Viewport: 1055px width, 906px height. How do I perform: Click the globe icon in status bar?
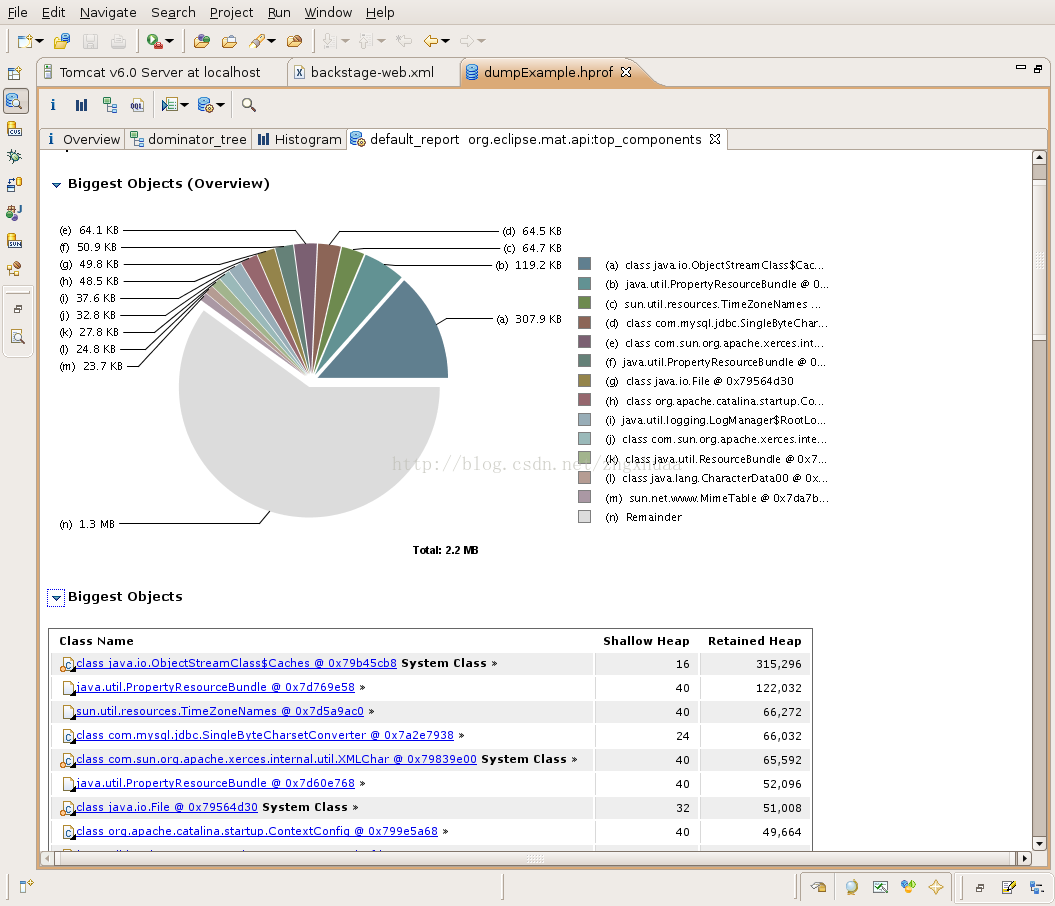click(x=851, y=887)
